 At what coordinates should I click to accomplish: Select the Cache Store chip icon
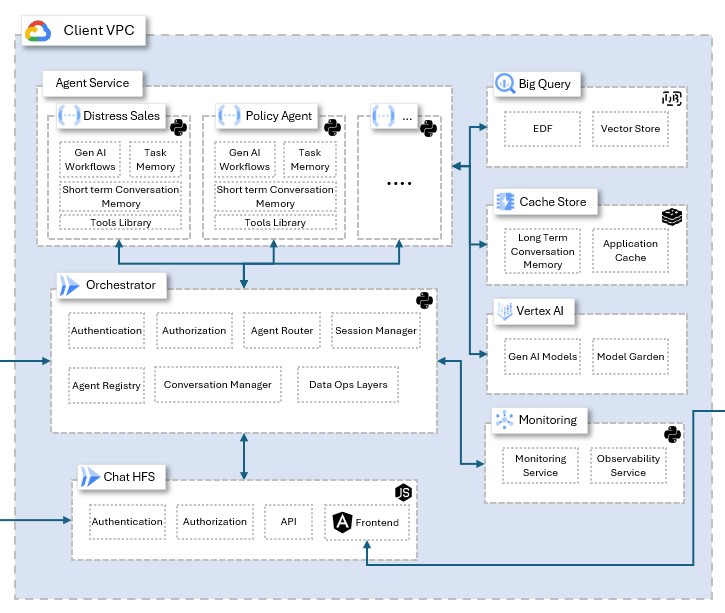pos(505,202)
